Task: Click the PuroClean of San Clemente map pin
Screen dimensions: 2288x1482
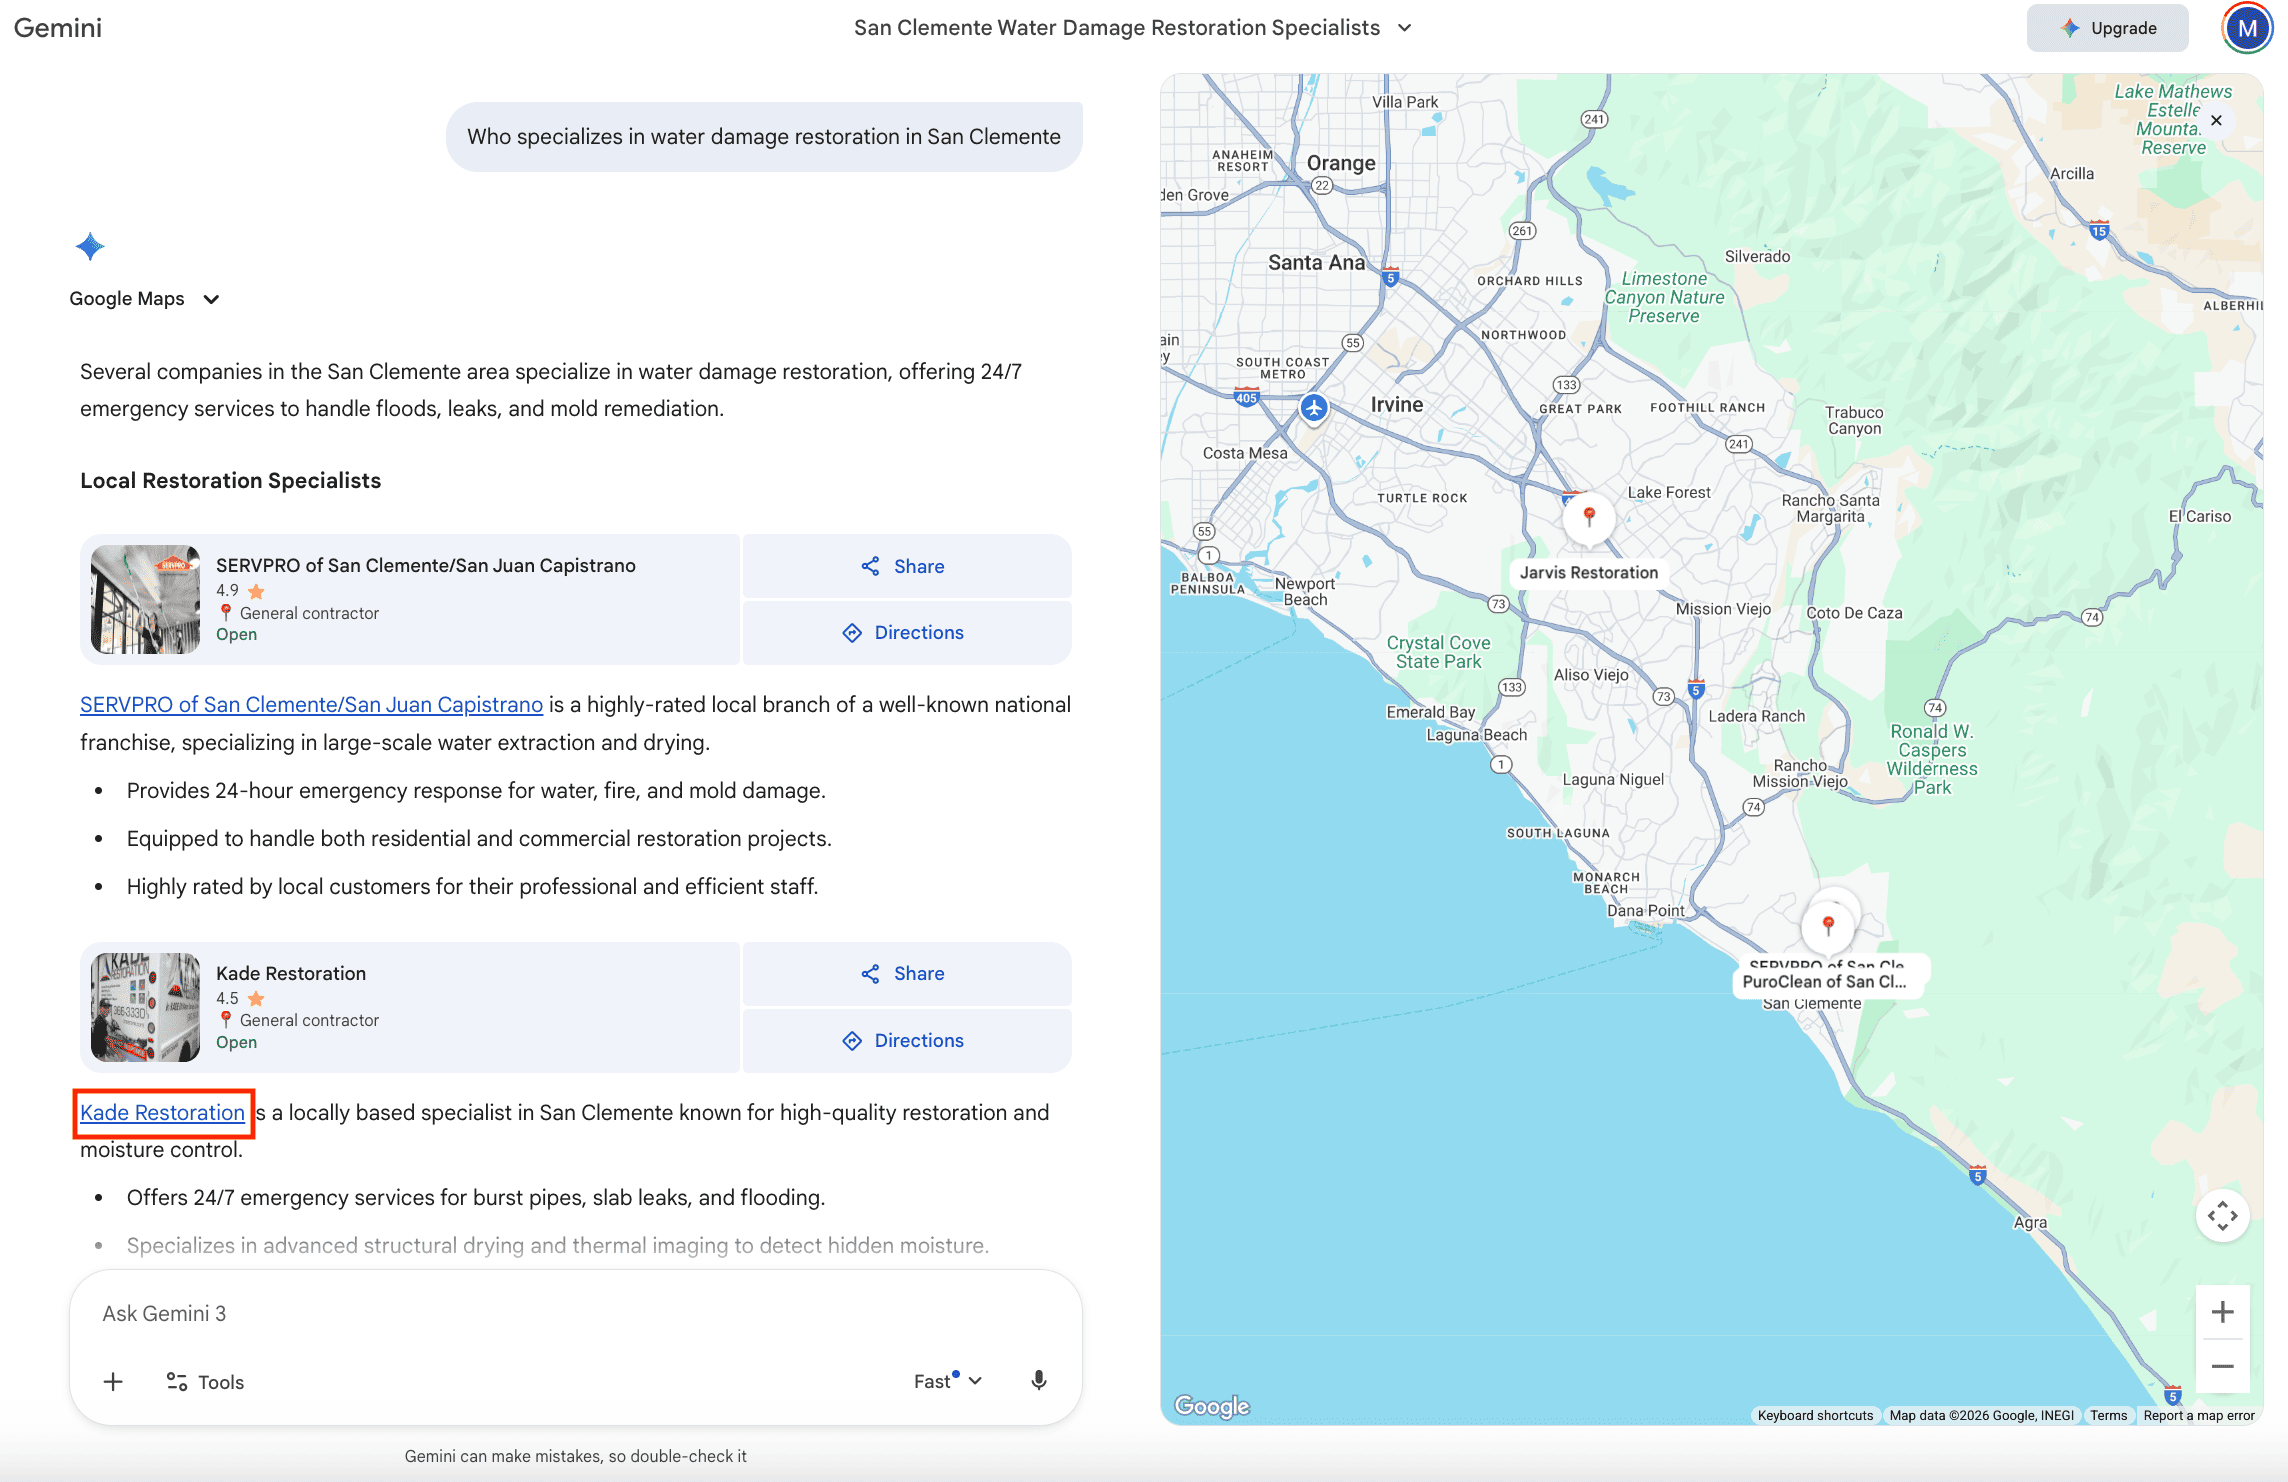Action: click(1828, 924)
